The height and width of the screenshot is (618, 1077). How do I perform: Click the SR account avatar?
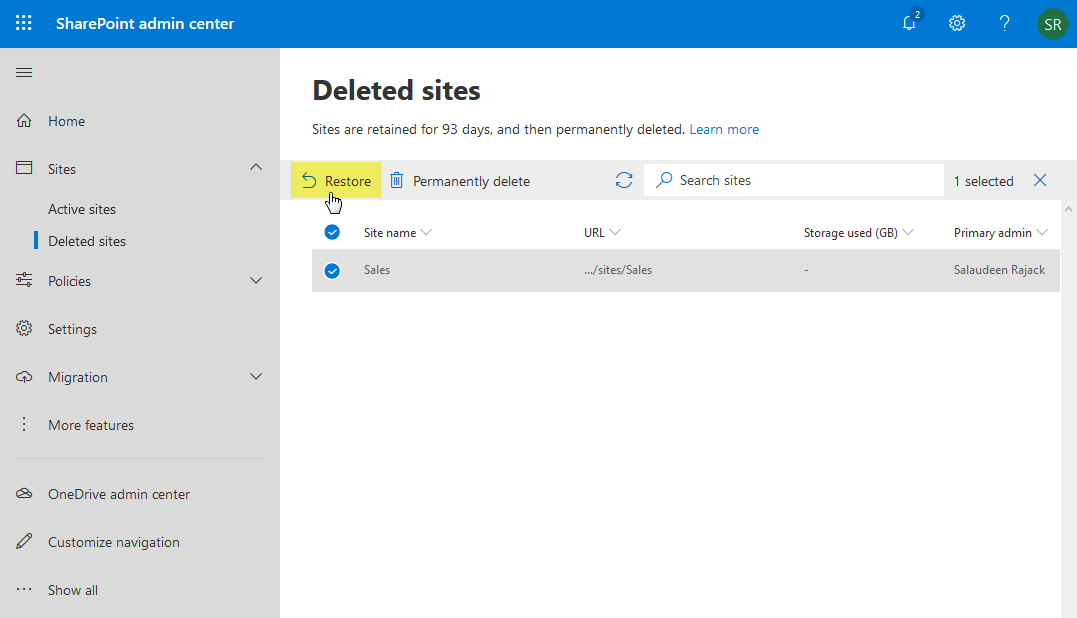[x=1052, y=22]
